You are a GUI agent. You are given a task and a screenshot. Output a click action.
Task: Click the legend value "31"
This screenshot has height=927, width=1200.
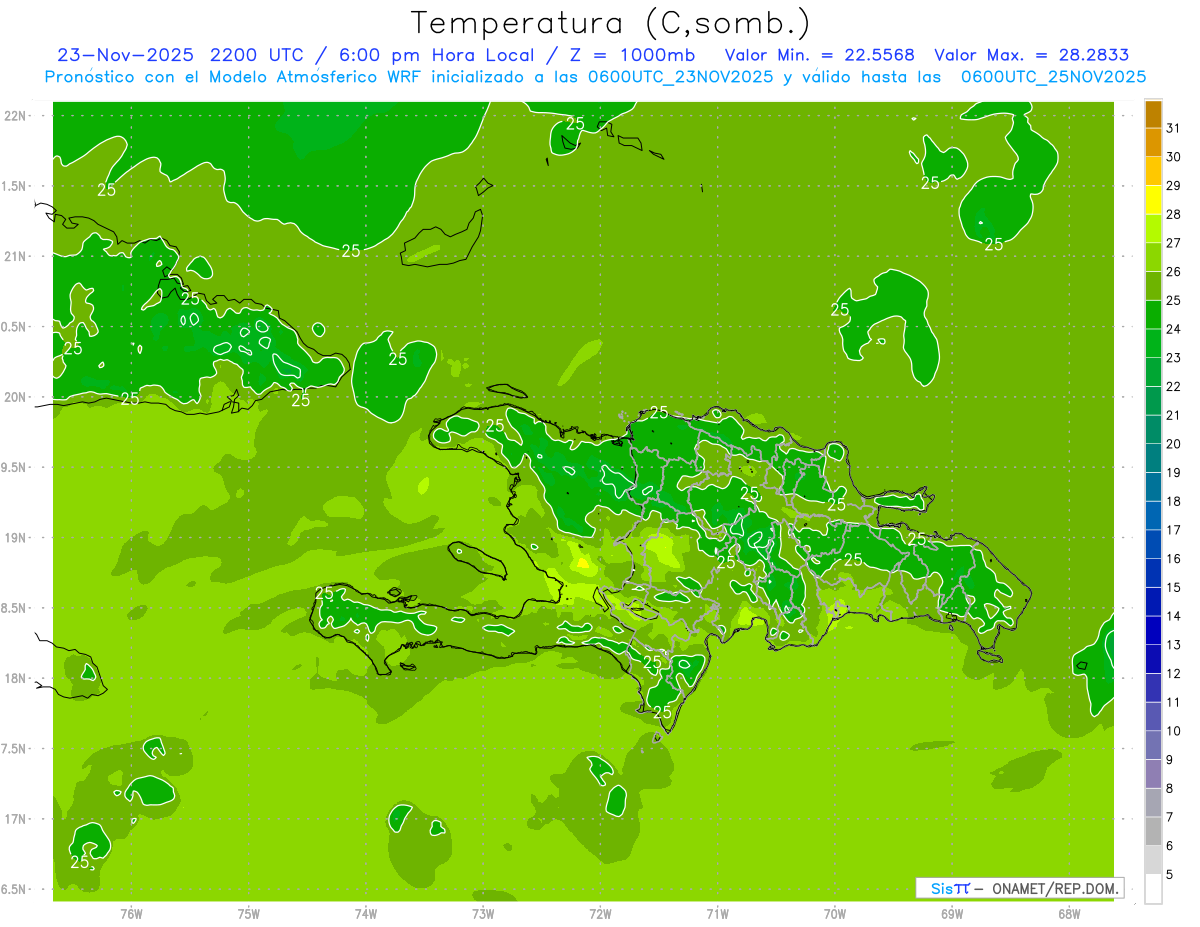1173,128
